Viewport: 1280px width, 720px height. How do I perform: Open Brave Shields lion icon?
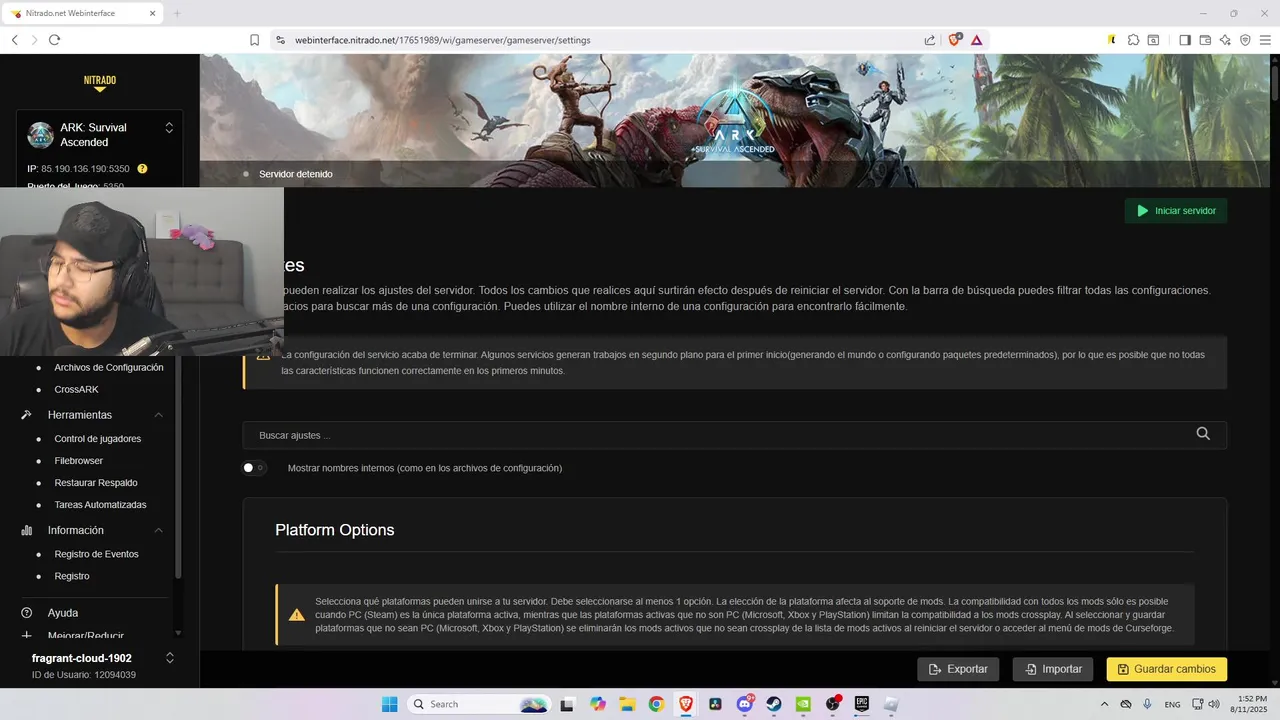coord(954,40)
